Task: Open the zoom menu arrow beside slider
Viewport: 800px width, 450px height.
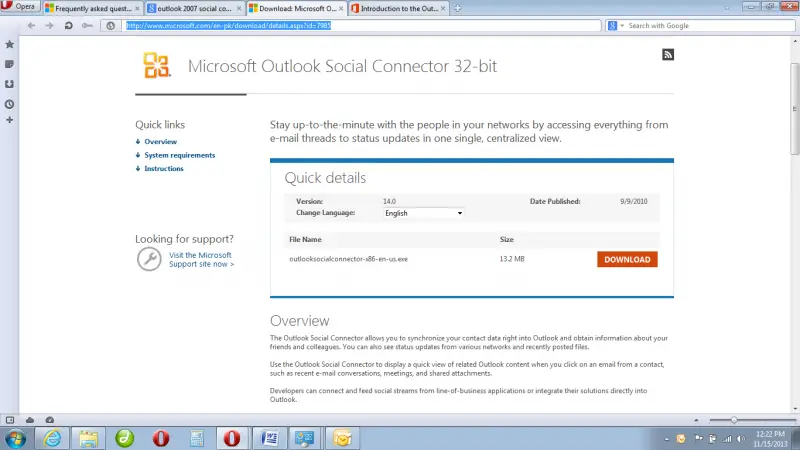Action: pos(696,420)
